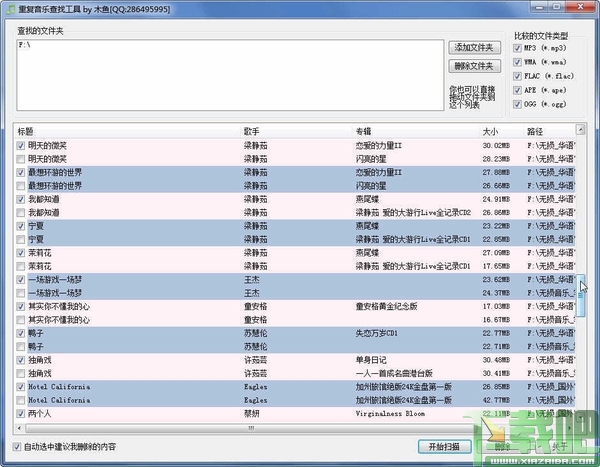
Task: Toggle 自动选中建议我删除的内容 checkbox
Action: pyautogui.click(x=17, y=447)
